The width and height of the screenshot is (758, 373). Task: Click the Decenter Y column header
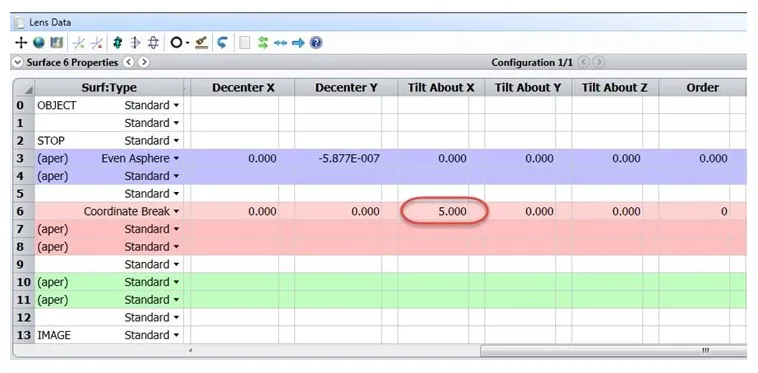point(346,88)
